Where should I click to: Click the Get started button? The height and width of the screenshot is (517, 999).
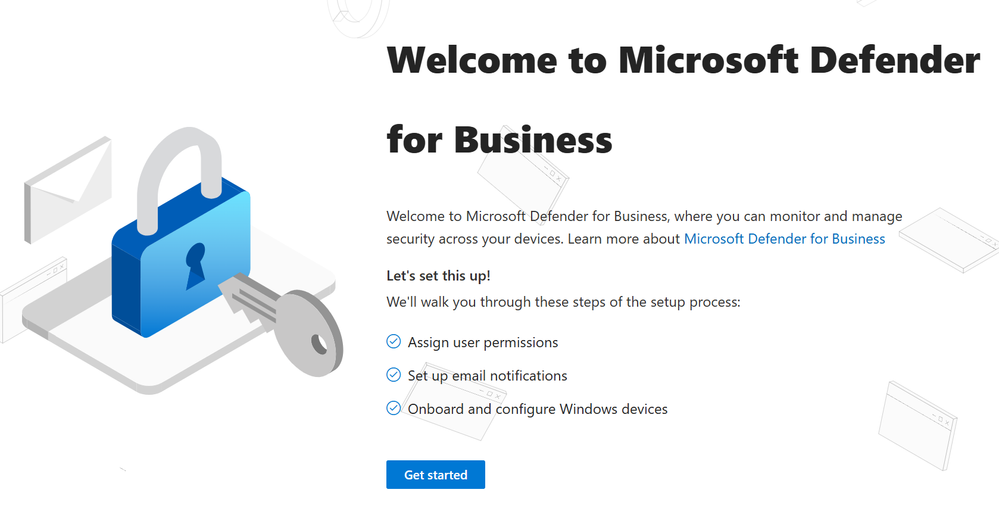435,475
